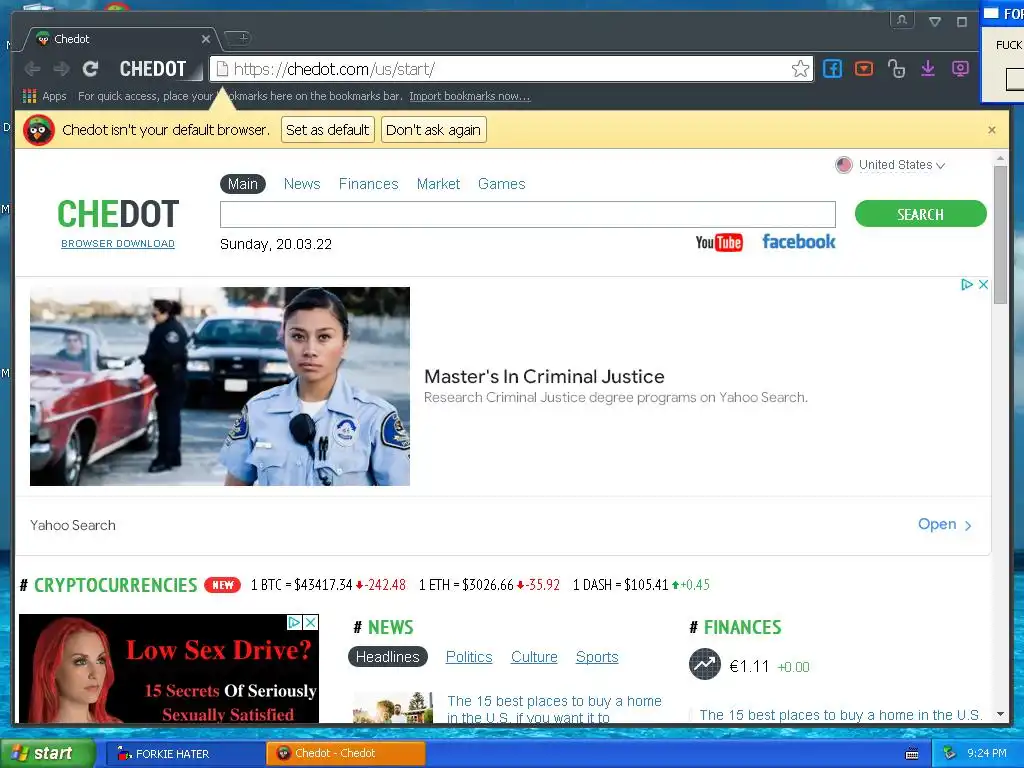Click the CHEDOT logo on the page
This screenshot has height=768, width=1024.
[x=118, y=214]
